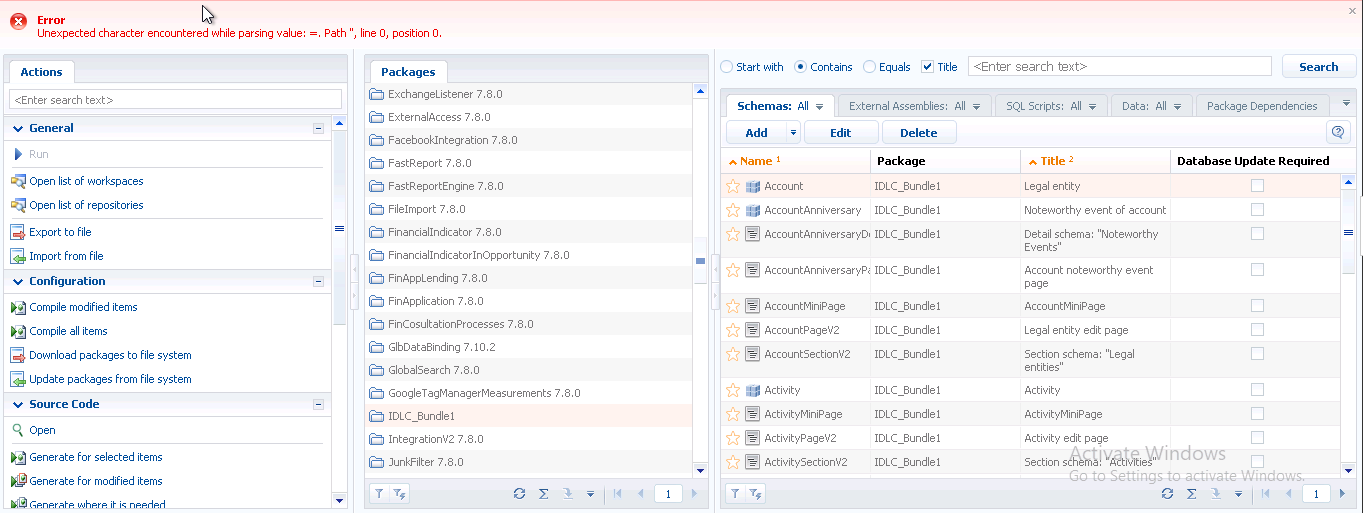Click the Delete button
Image resolution: width=1363 pixels, height=513 pixels.
(x=918, y=133)
